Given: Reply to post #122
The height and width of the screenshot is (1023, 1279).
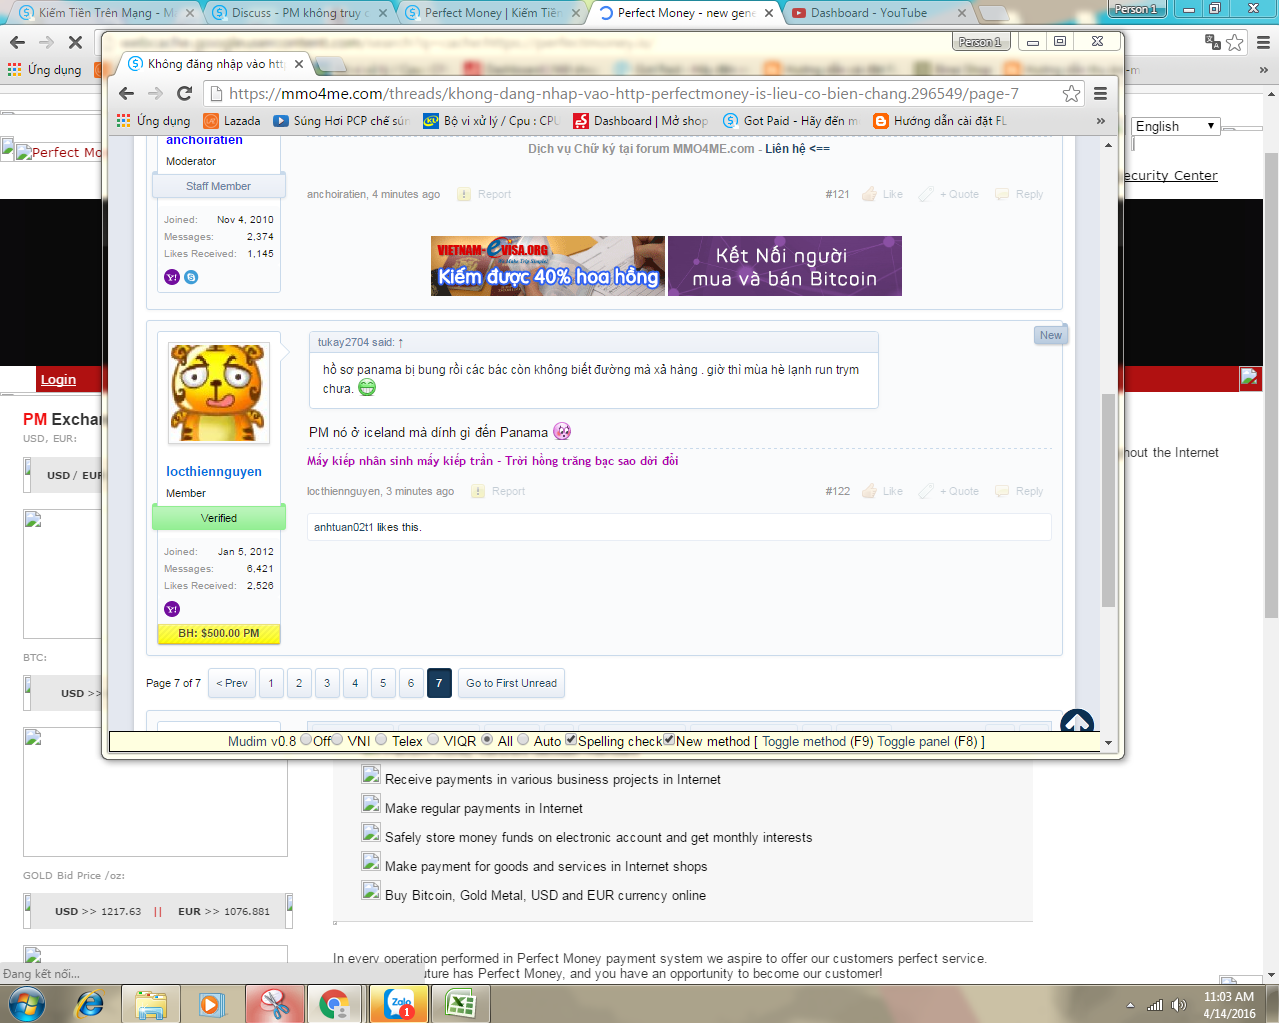Looking at the screenshot, I should 1019,491.
